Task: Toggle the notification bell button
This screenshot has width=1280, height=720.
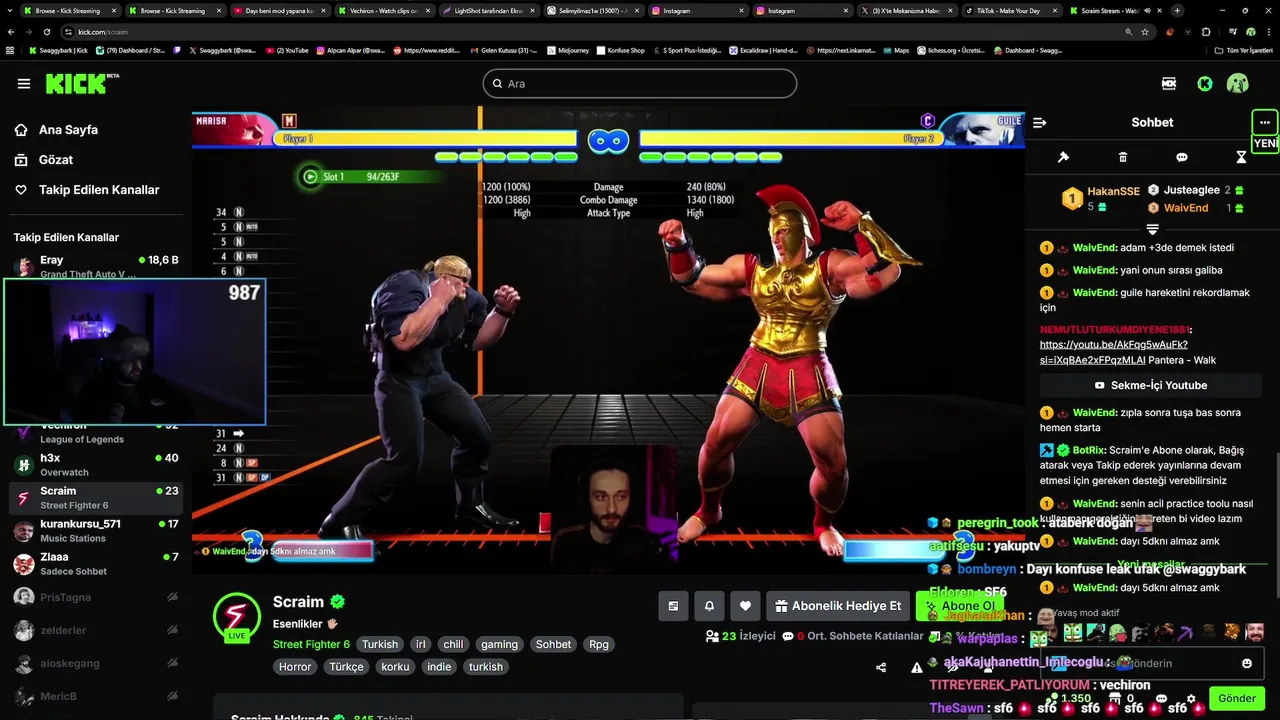Action: (709, 606)
